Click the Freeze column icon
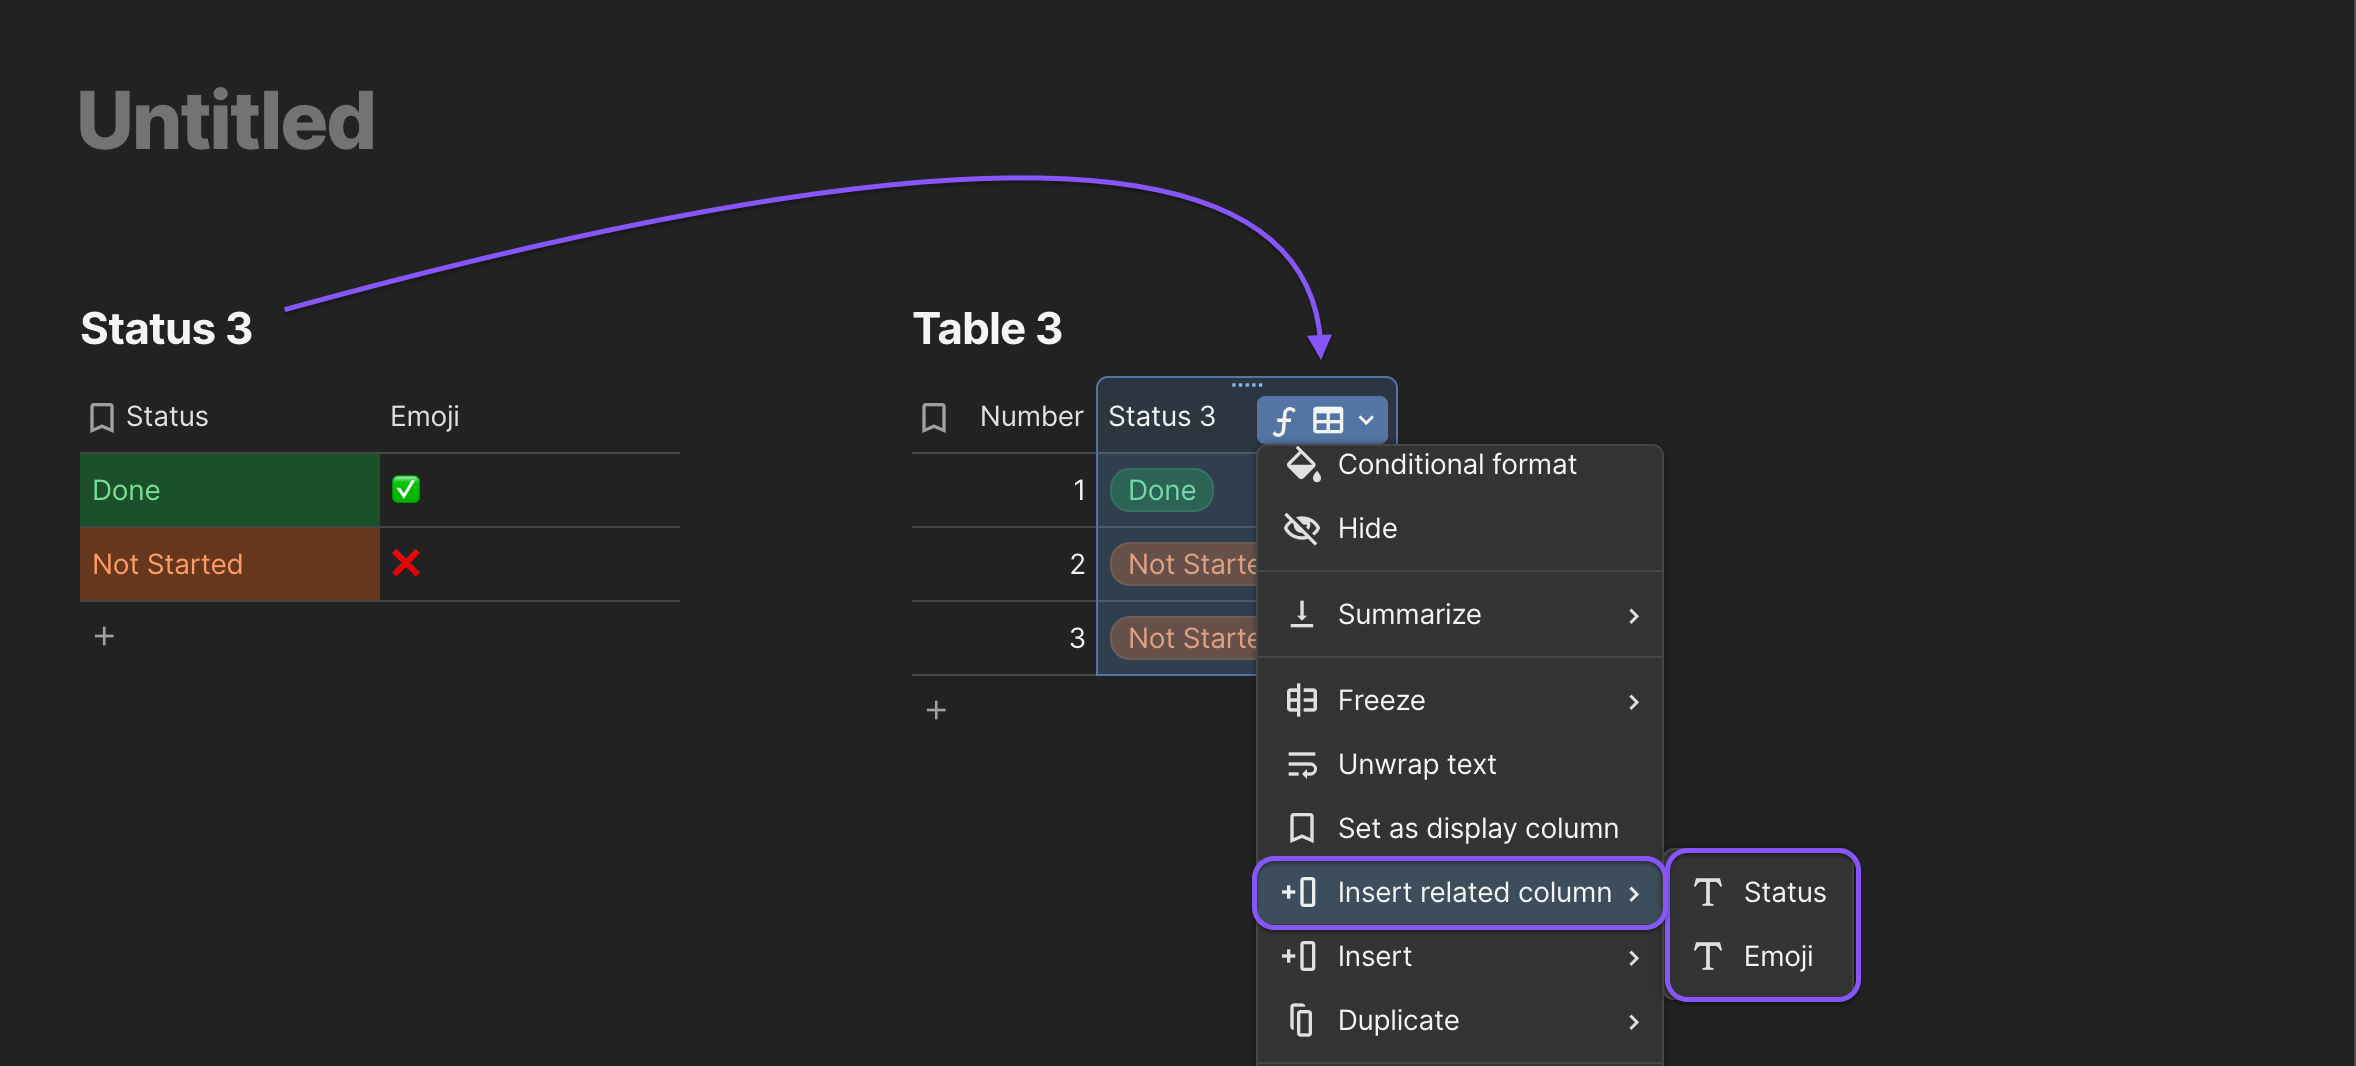2356x1066 pixels. 1301,701
